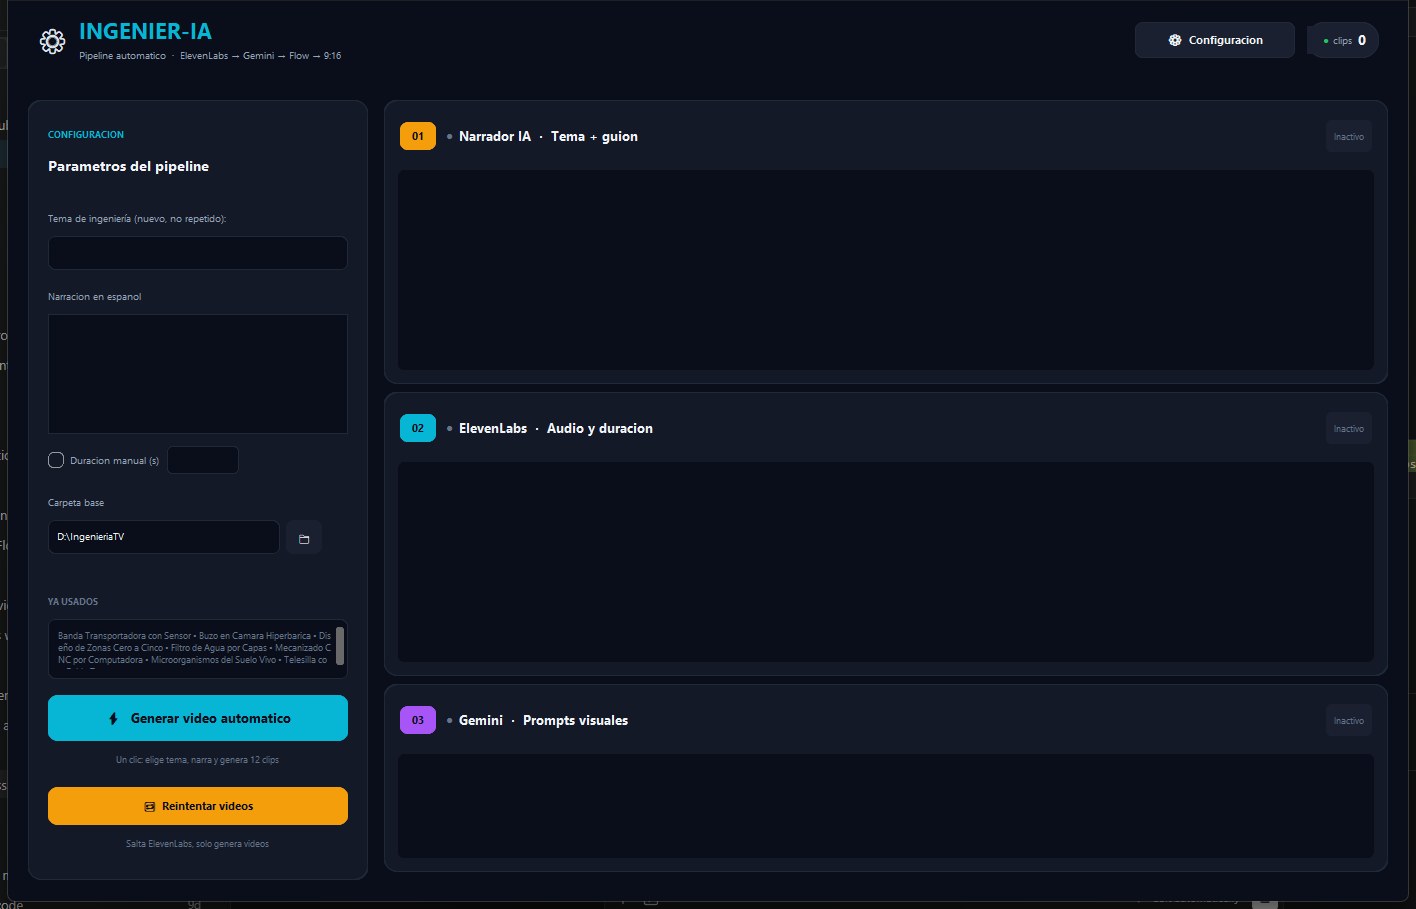Click the CONFIGURACION section label
This screenshot has height=909, width=1416.
tap(86, 134)
